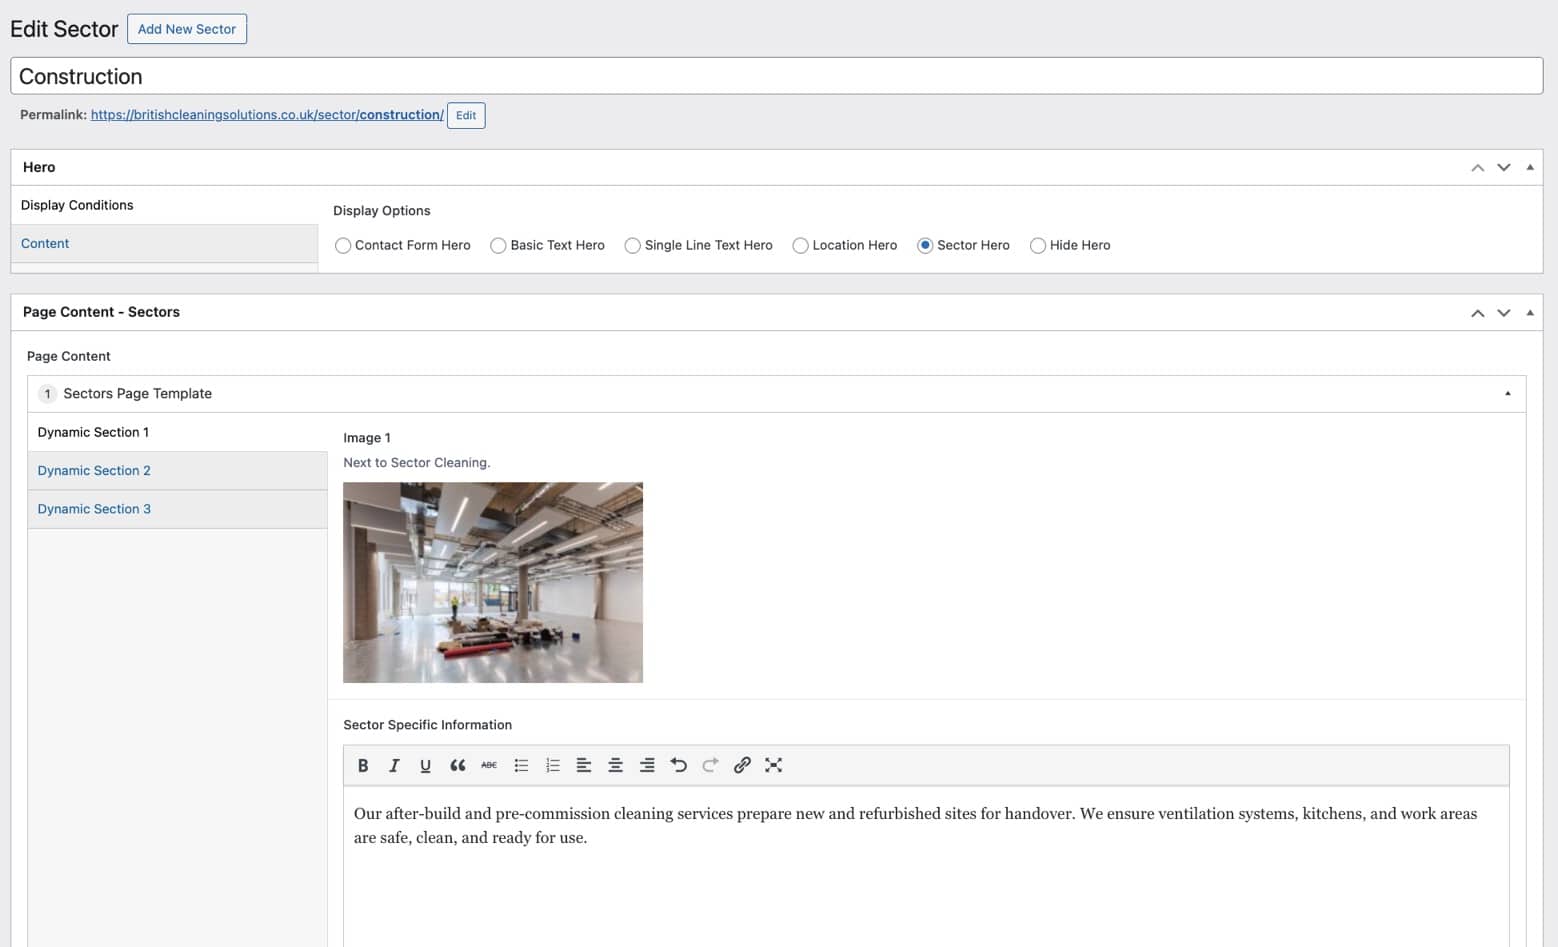This screenshot has height=947, width=1558.
Task: Open the Display Conditions tab
Action: [x=165, y=205]
